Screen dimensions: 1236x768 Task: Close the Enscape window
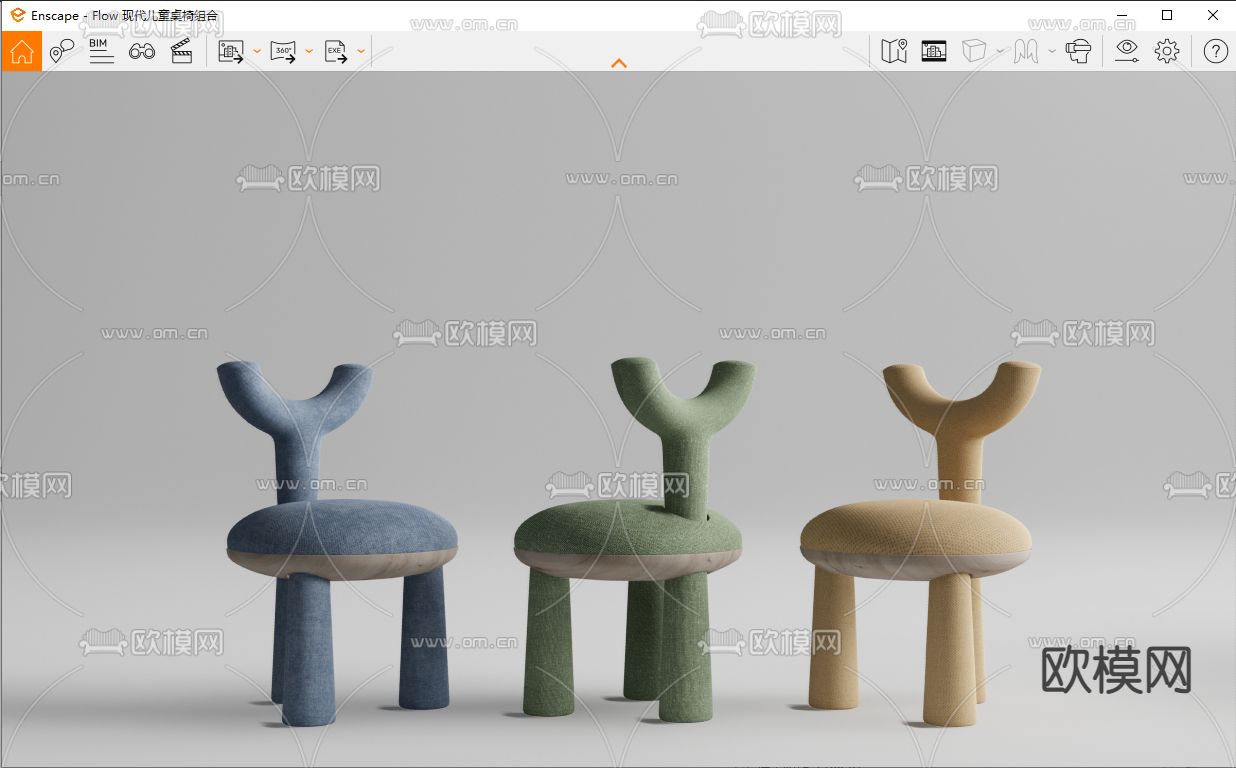click(1213, 15)
